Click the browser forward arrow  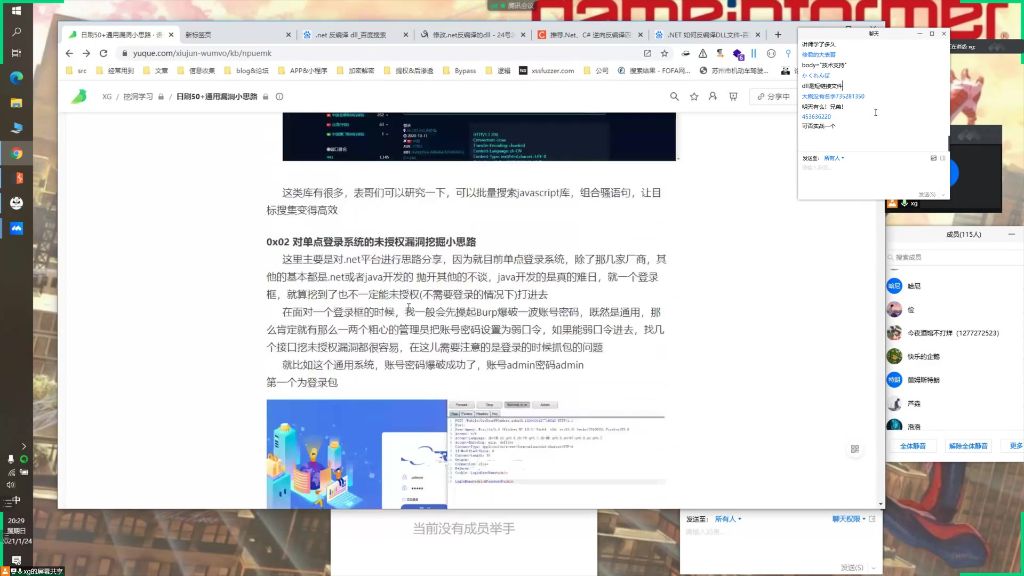pyautogui.click(x=86, y=53)
